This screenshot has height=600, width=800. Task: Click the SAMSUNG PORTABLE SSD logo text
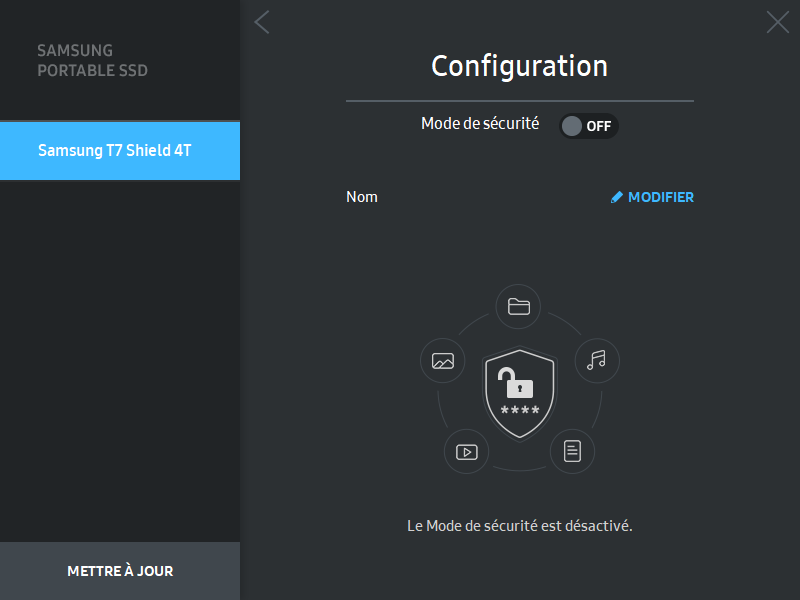coord(92,60)
